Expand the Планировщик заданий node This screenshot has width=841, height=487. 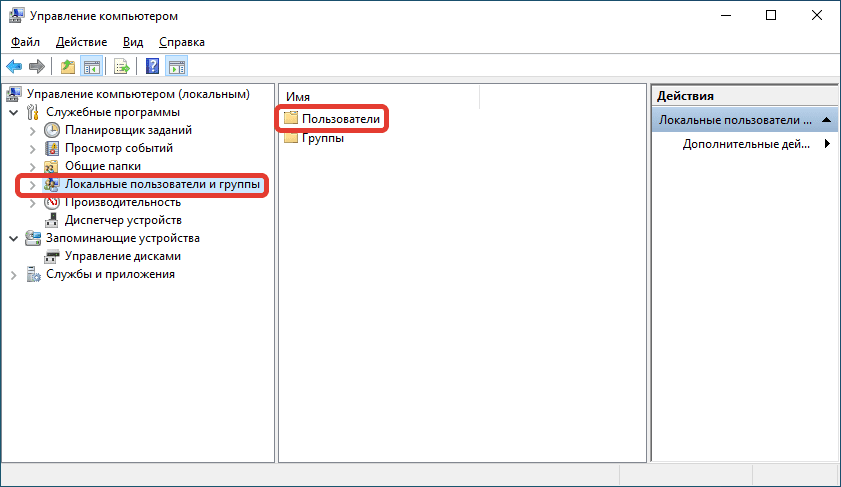click(x=33, y=130)
